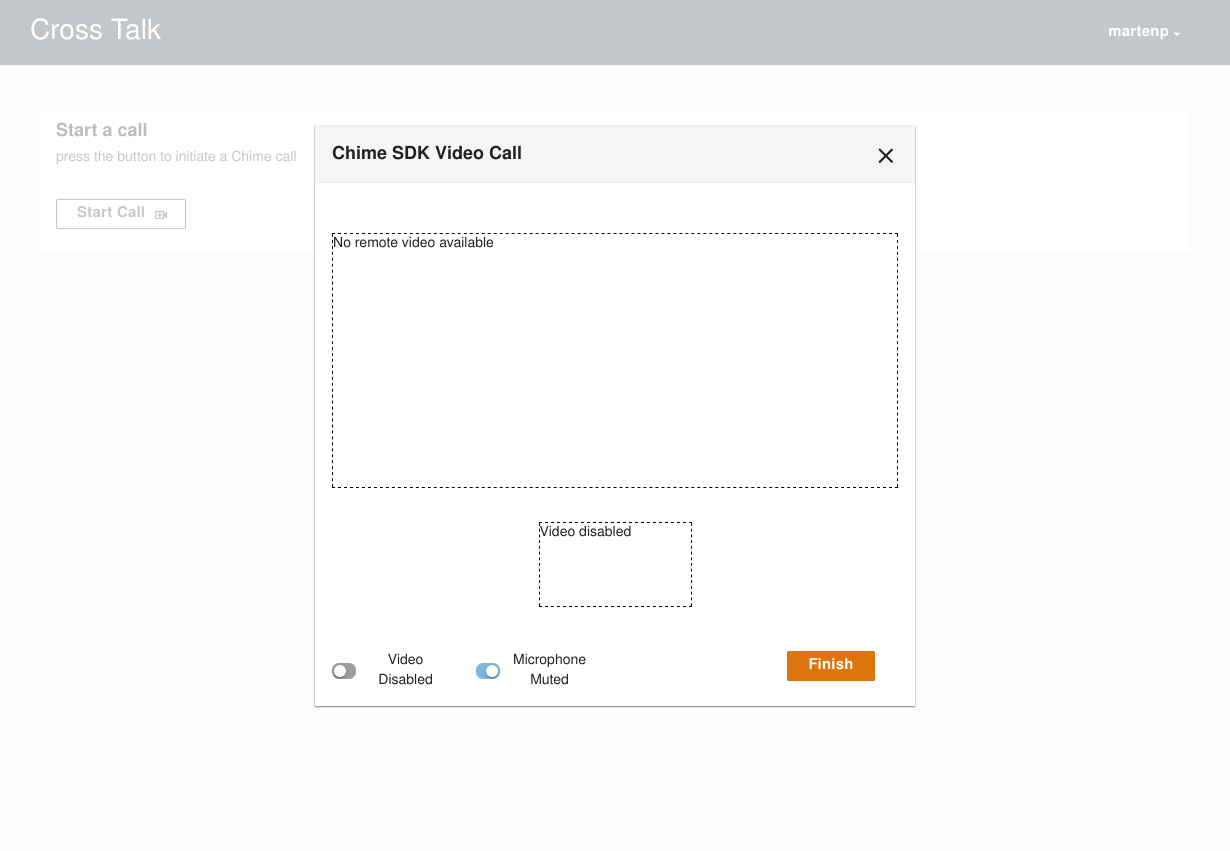Click the 'Video Disabled' label text
1230x851 pixels.
pos(405,669)
